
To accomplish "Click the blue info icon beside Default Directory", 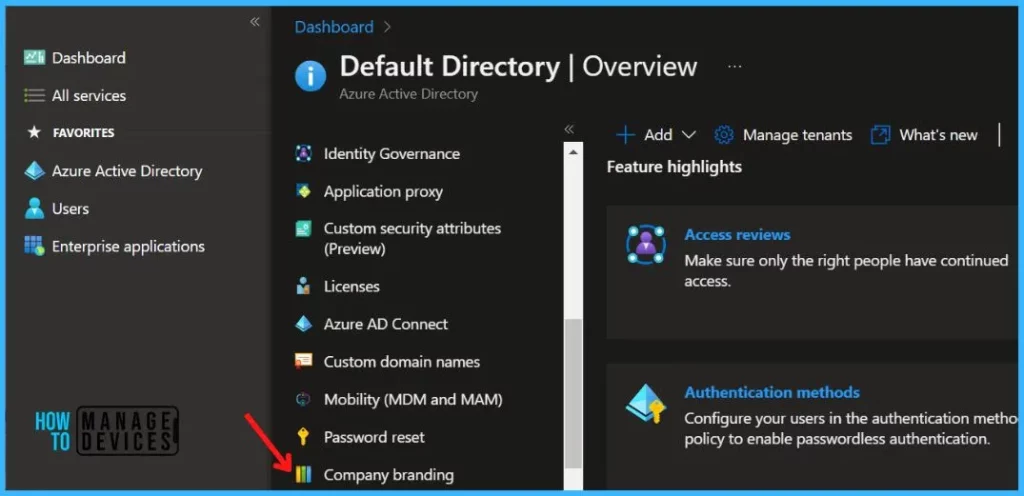I will click(310, 76).
